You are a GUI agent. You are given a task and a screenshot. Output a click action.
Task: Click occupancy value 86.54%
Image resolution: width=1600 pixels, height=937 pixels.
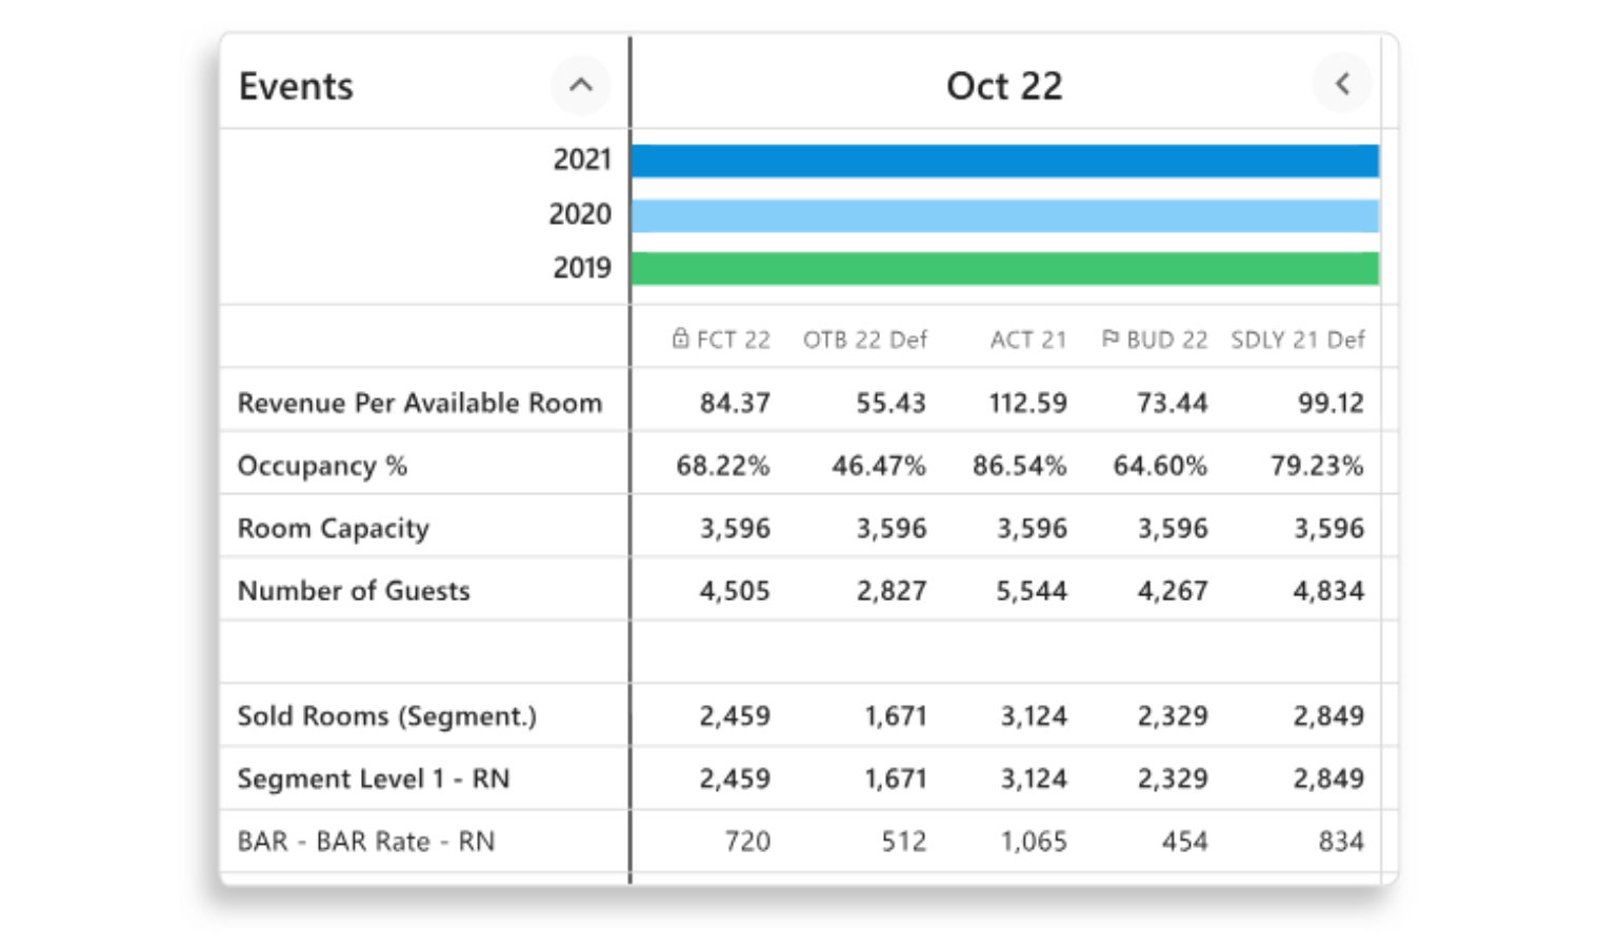click(1020, 466)
